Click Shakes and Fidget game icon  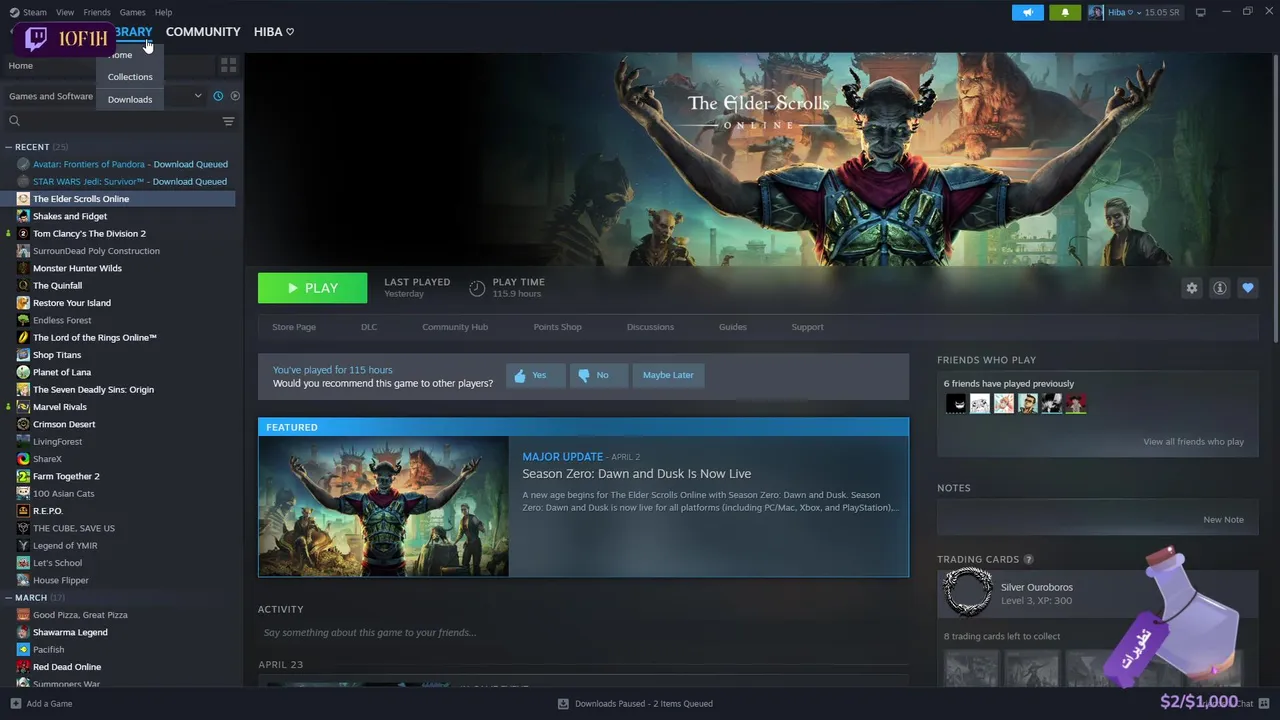pos(23,216)
